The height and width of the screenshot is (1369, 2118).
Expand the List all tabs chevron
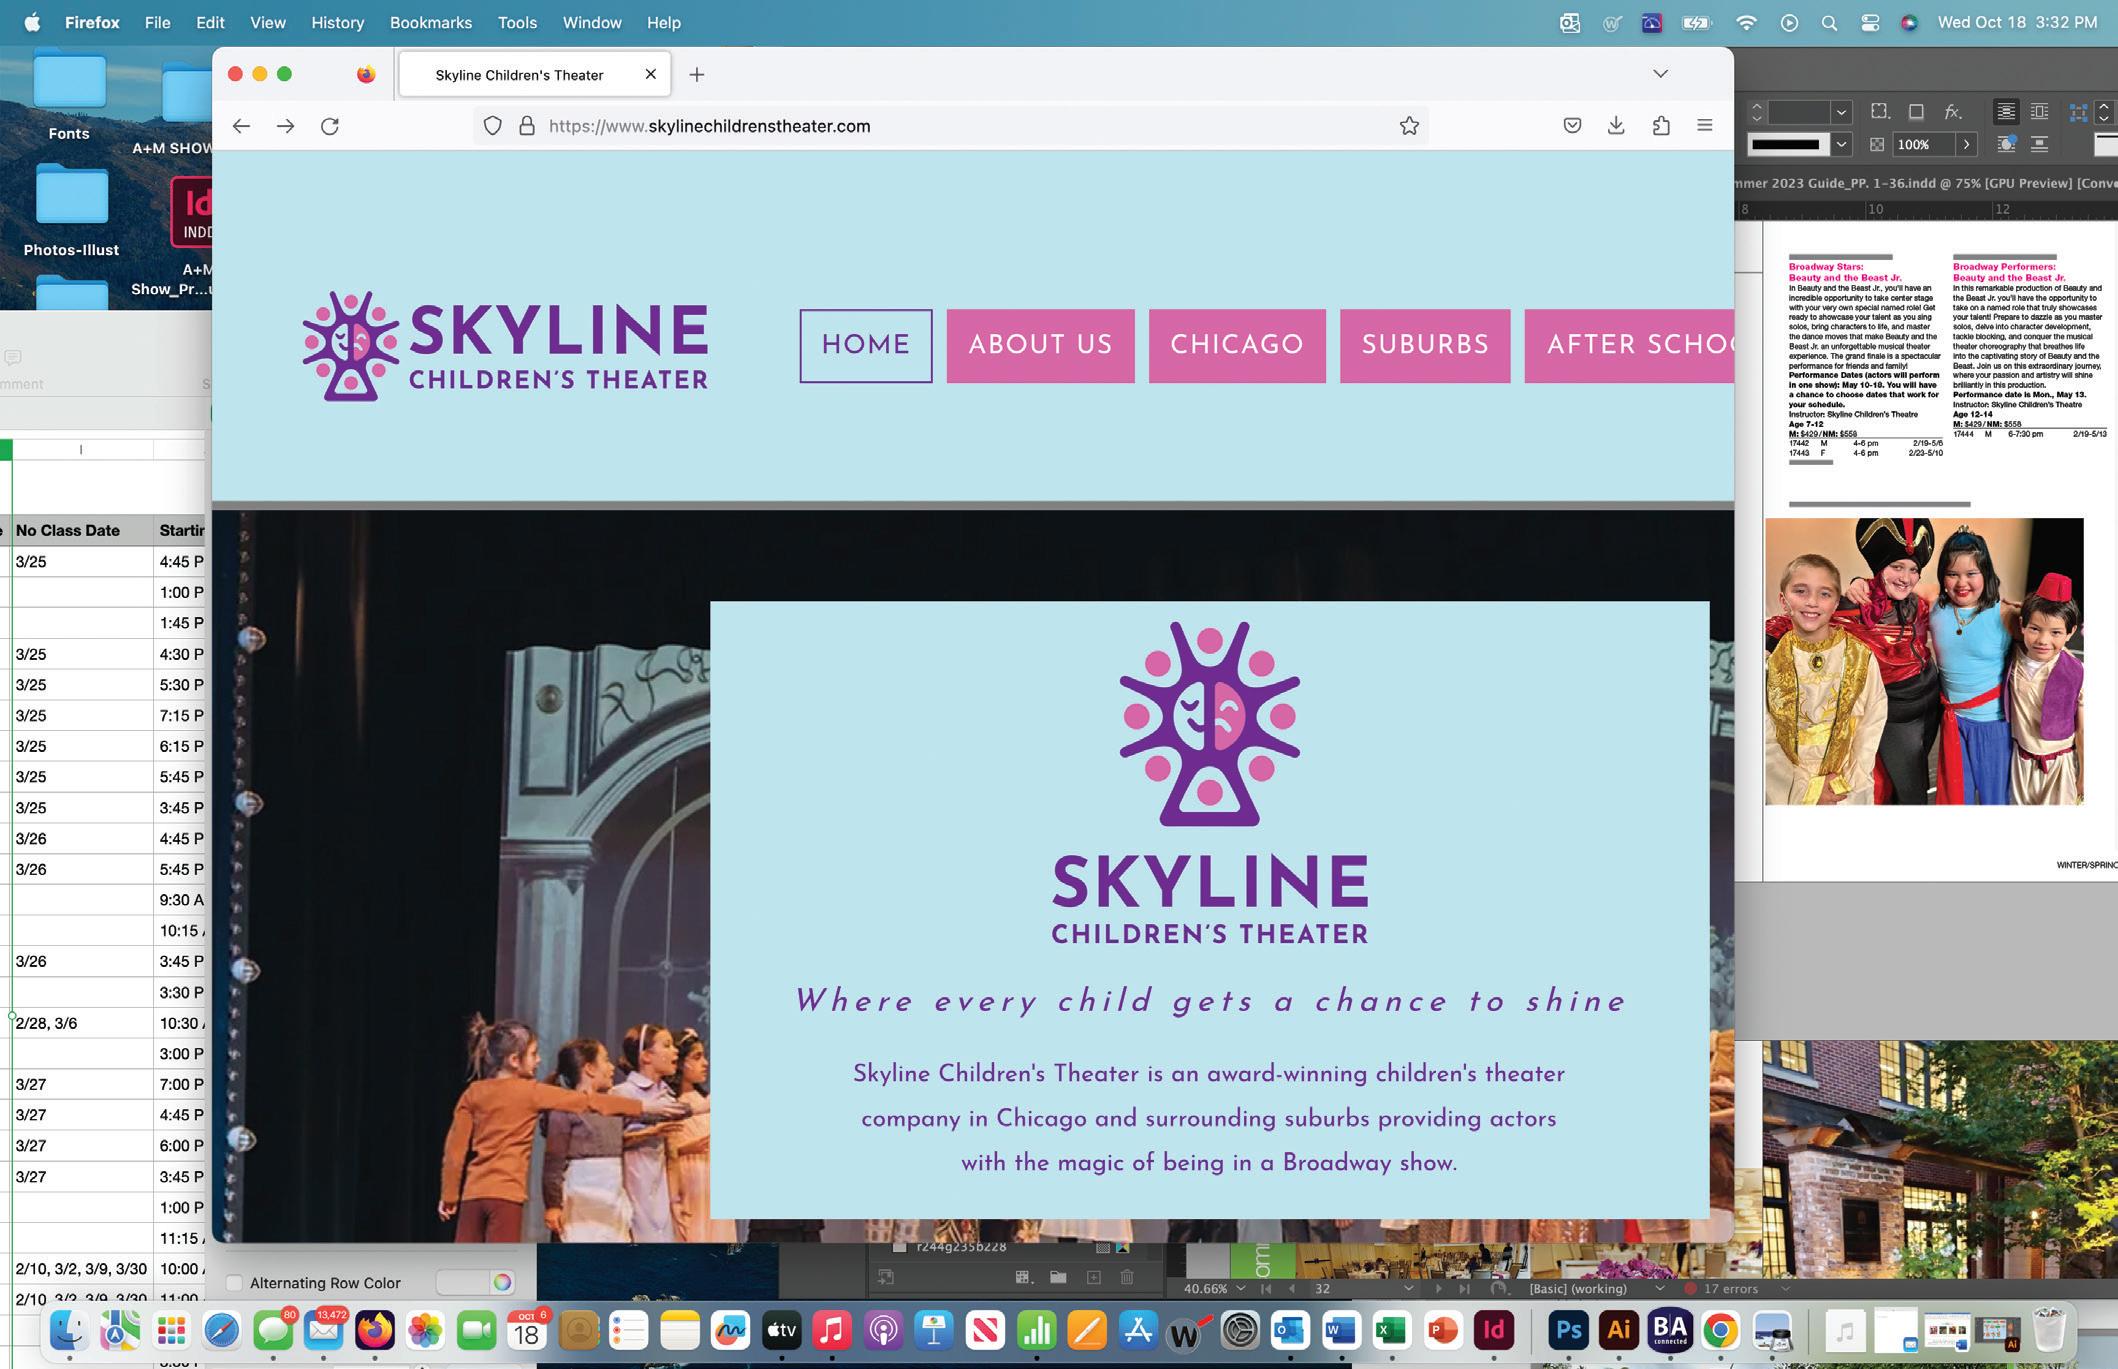(x=1660, y=74)
